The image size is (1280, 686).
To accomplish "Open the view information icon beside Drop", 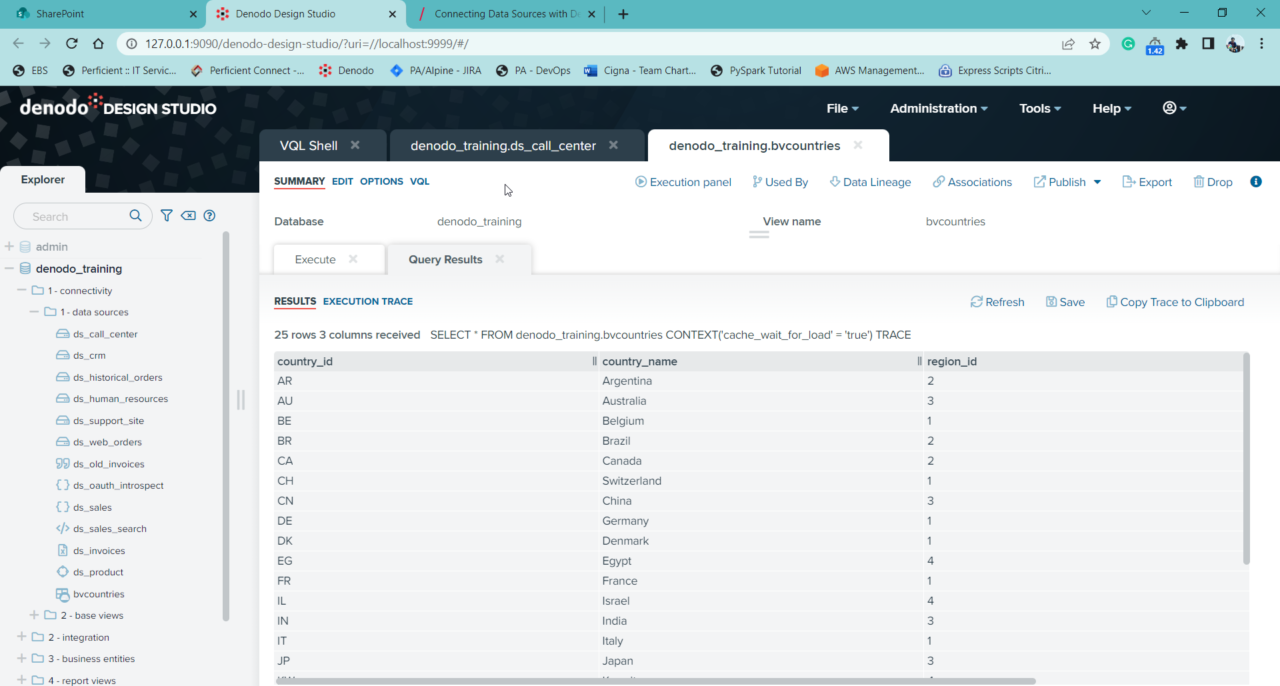I will coord(1256,182).
